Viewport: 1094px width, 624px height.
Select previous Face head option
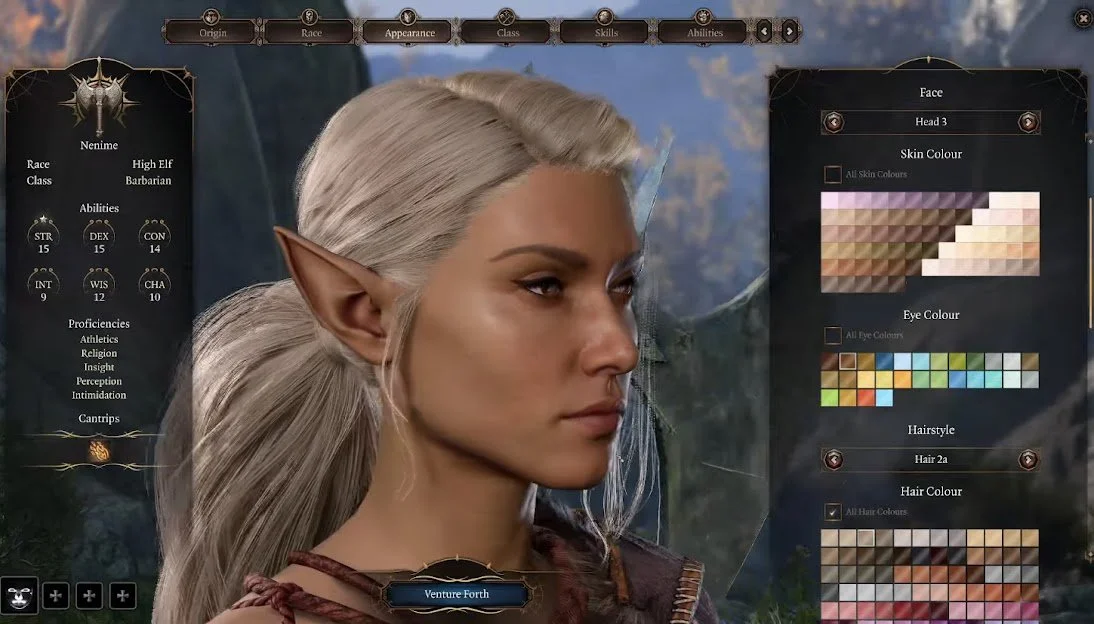click(834, 122)
